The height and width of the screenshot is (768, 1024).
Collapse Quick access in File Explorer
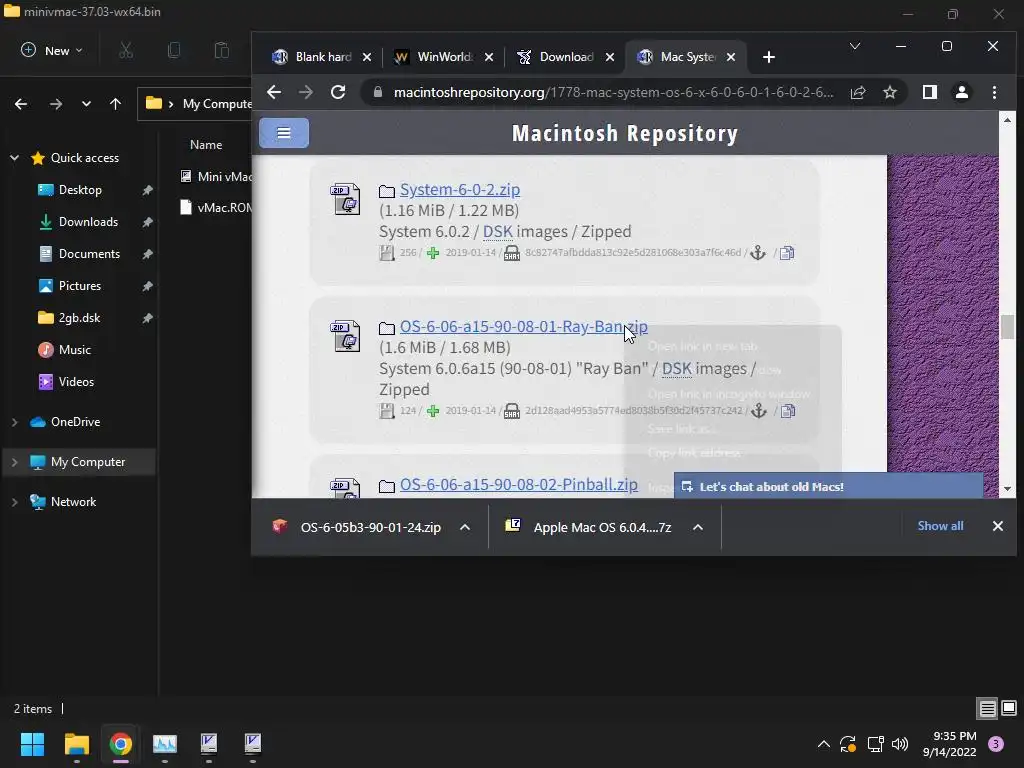click(x=14, y=157)
